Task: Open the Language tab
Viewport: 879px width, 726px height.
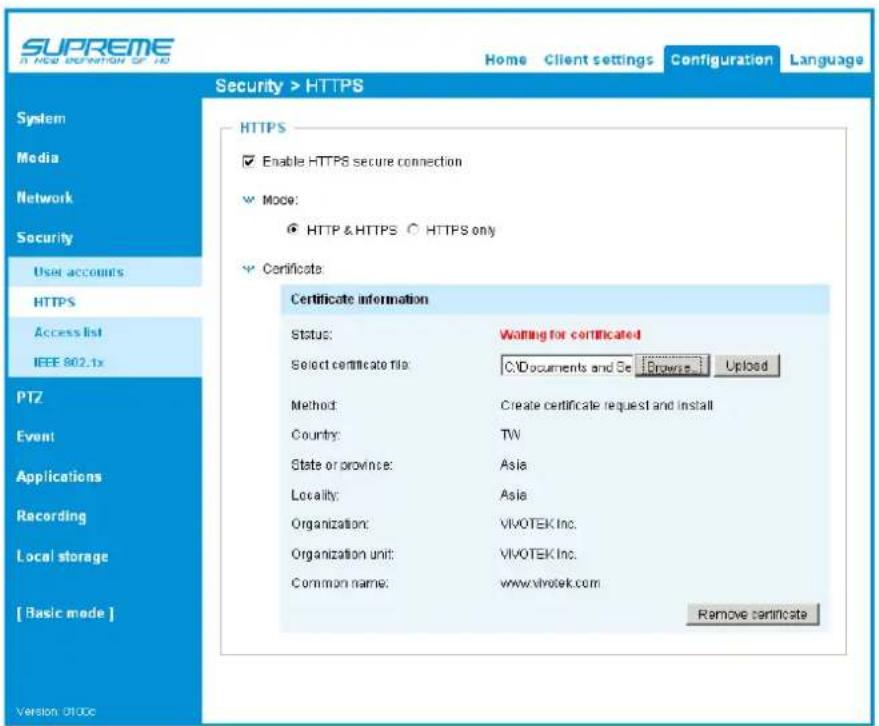Action: pos(826,60)
